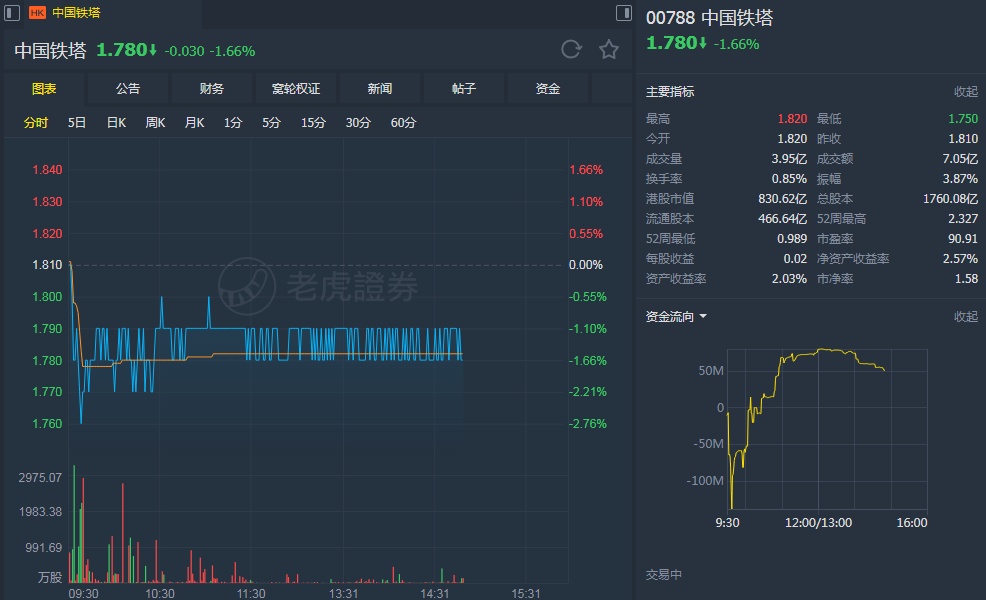
Task: Click the 52周最低 value 0.989
Action: coord(792,239)
